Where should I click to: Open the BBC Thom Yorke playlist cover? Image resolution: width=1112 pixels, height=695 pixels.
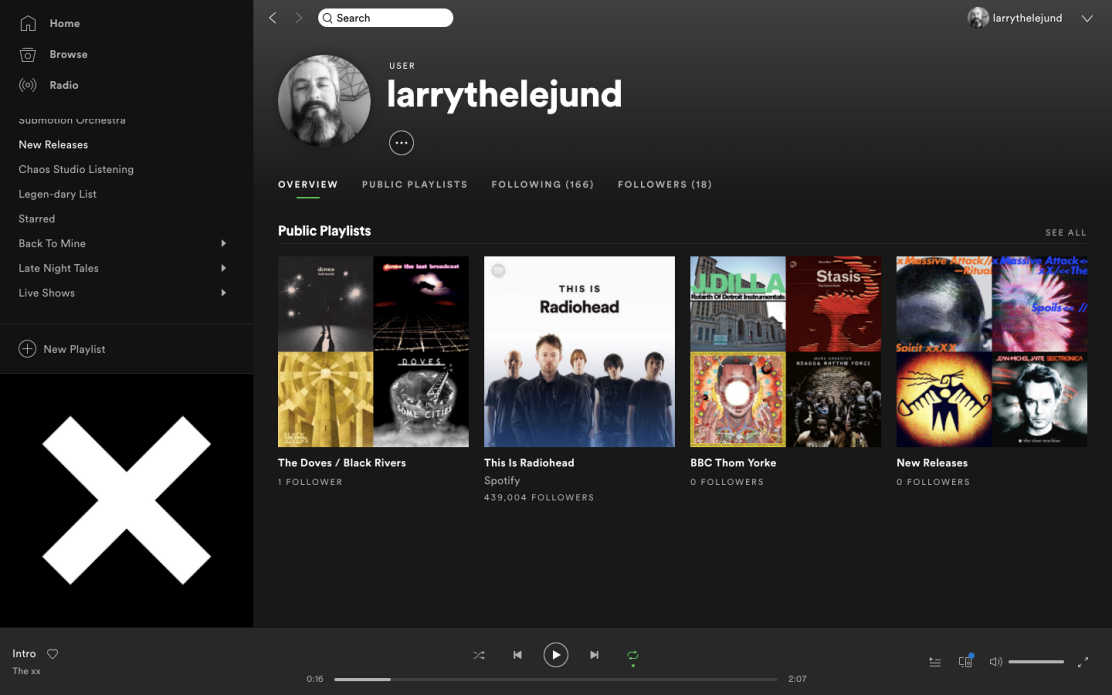(x=785, y=352)
